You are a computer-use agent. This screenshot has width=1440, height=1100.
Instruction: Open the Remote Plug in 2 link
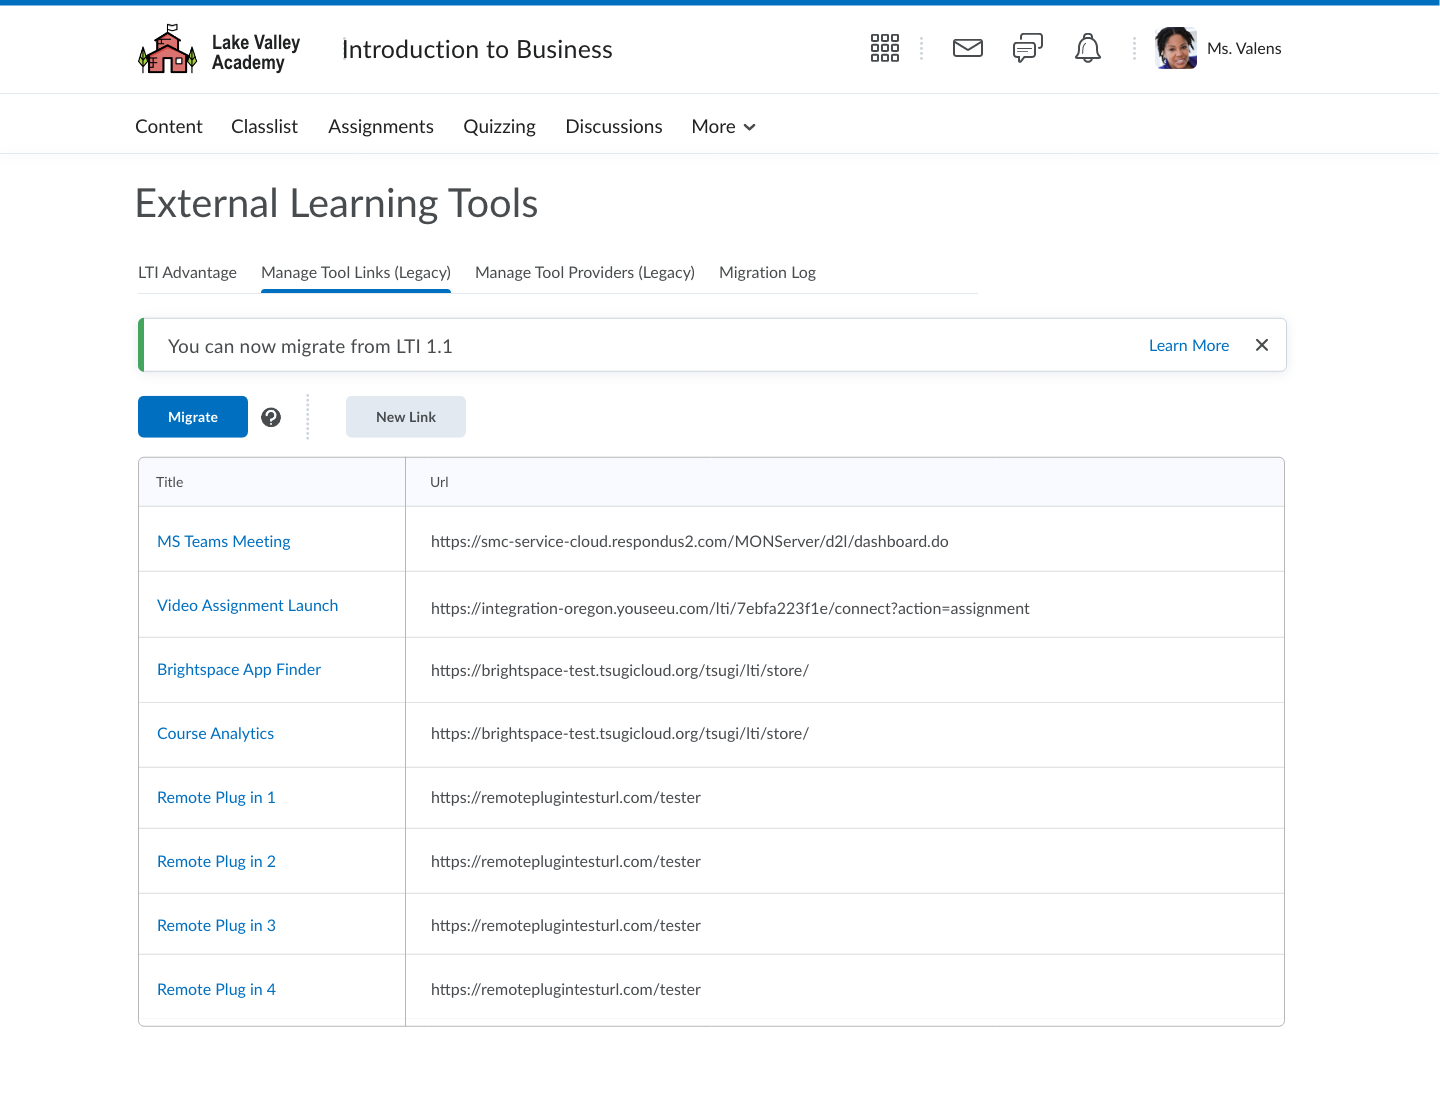point(216,861)
